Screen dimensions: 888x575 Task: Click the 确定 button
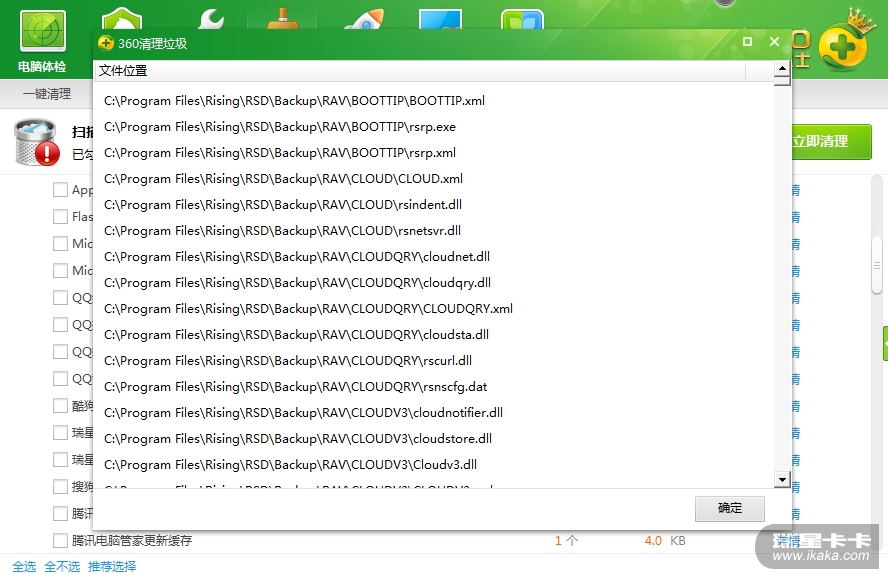coord(730,508)
